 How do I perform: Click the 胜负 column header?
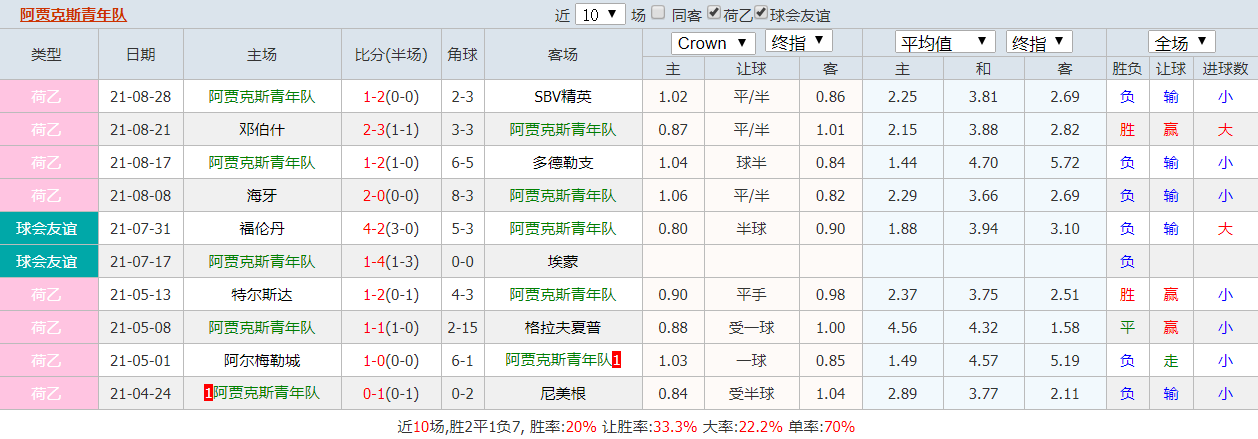click(1127, 69)
